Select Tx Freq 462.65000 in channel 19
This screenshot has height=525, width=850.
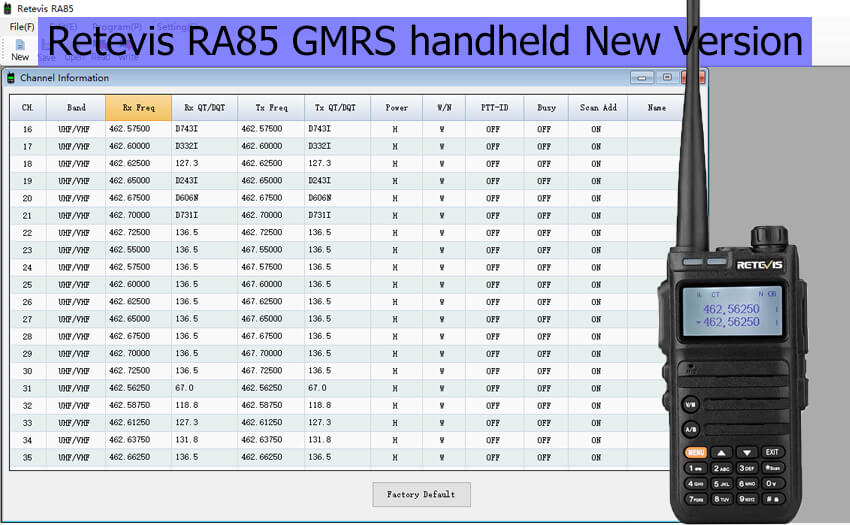point(271,181)
